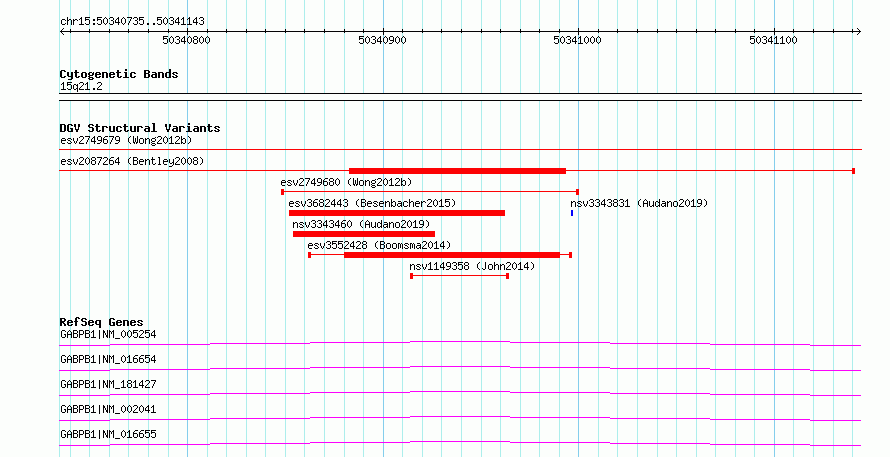Click the red line under esv2749679 label
The width and height of the screenshot is (890, 457).
pyautogui.click(x=460, y=150)
